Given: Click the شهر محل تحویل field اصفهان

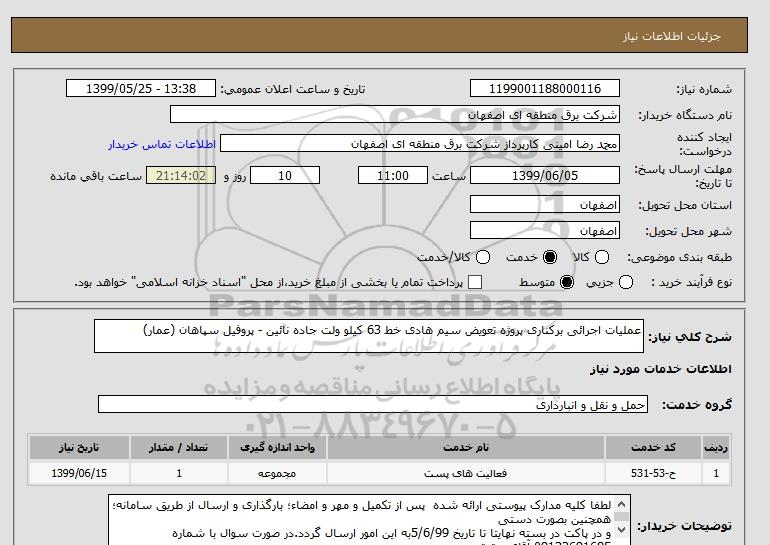Looking at the screenshot, I should click(x=545, y=230).
